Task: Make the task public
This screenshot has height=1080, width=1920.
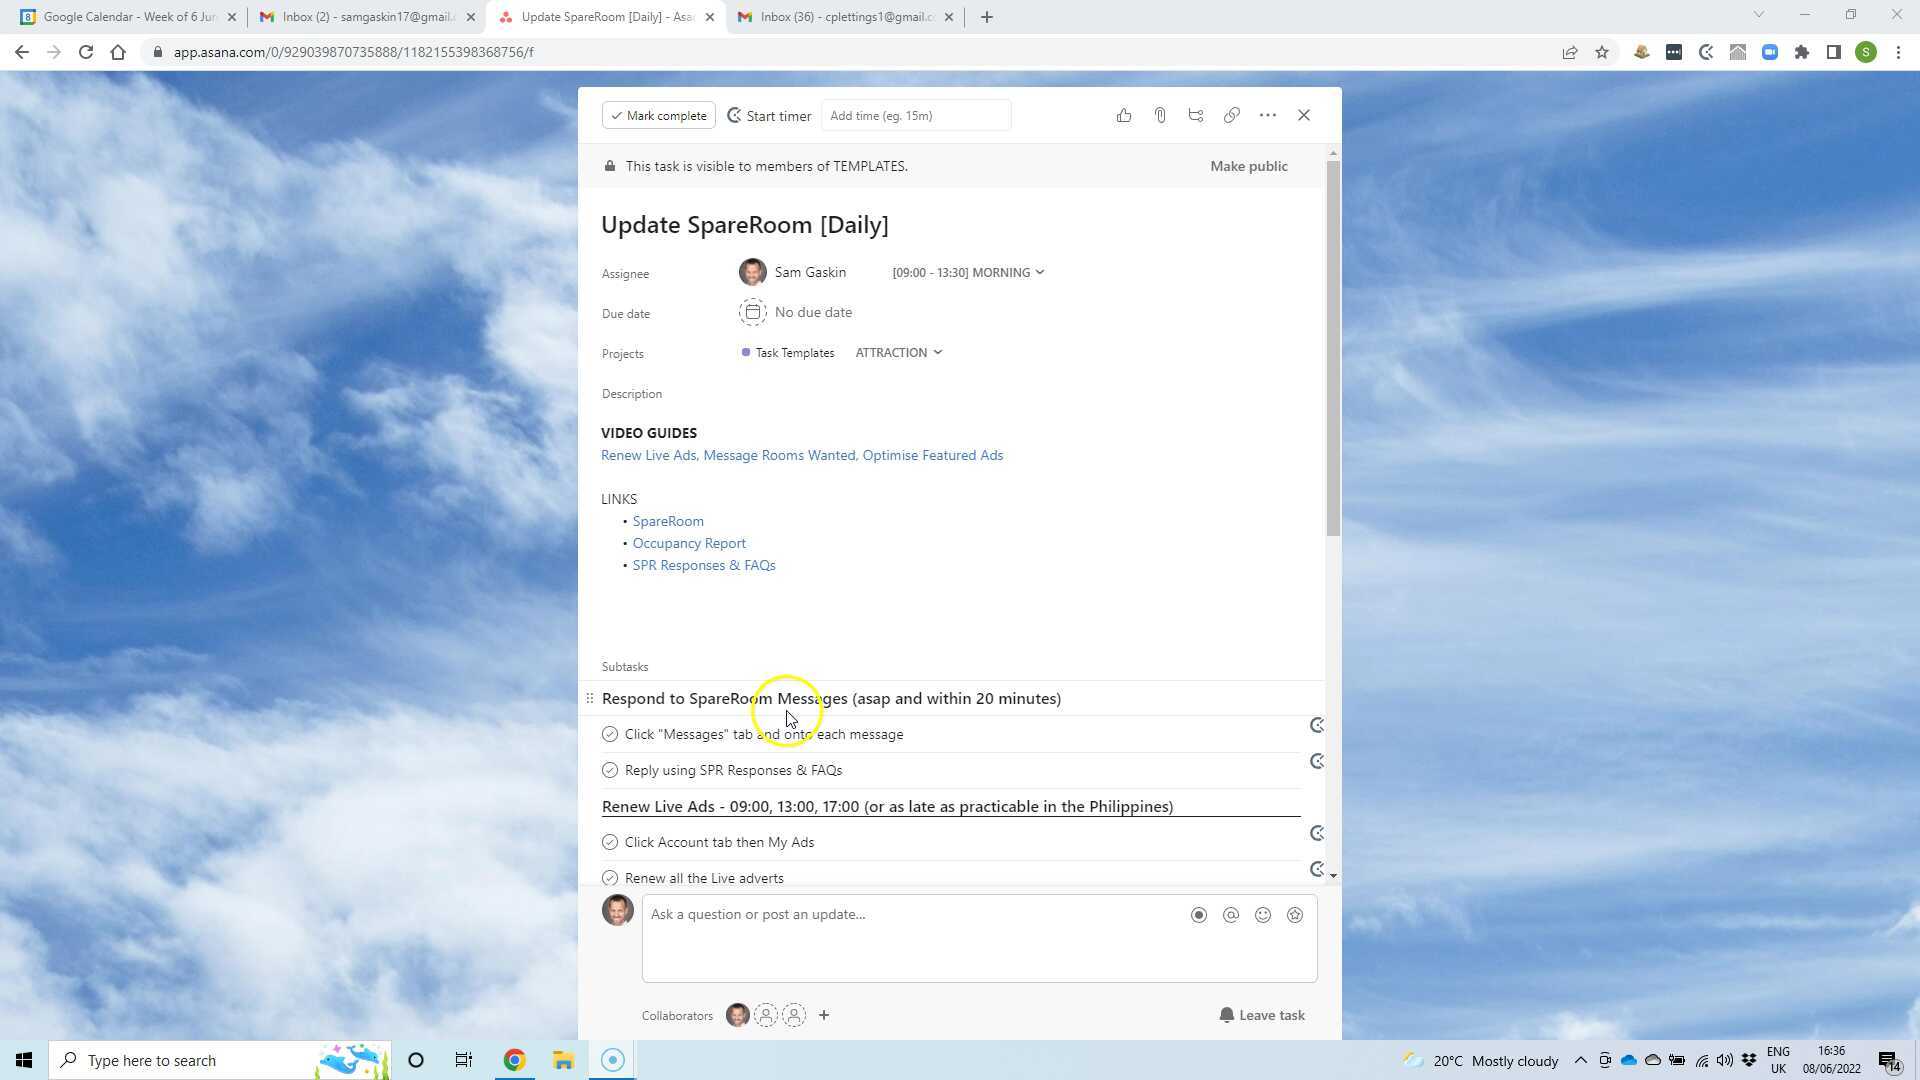Action: pos(1249,166)
